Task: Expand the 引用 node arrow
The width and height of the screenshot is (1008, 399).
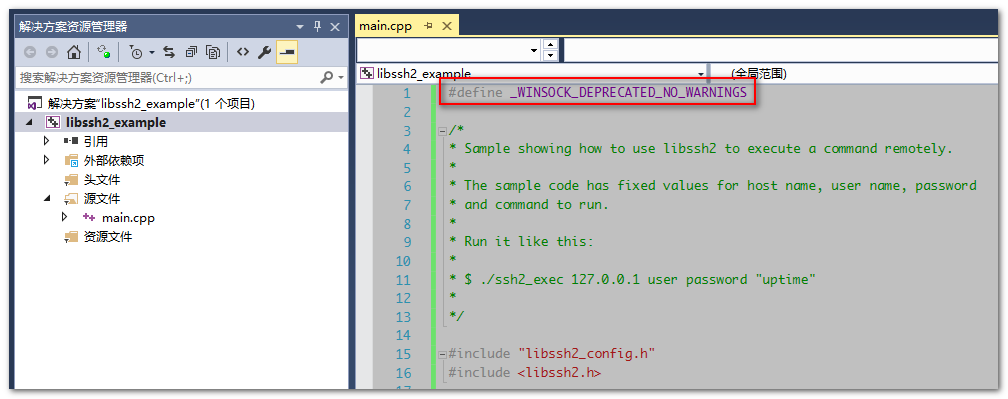Action: tap(46, 141)
